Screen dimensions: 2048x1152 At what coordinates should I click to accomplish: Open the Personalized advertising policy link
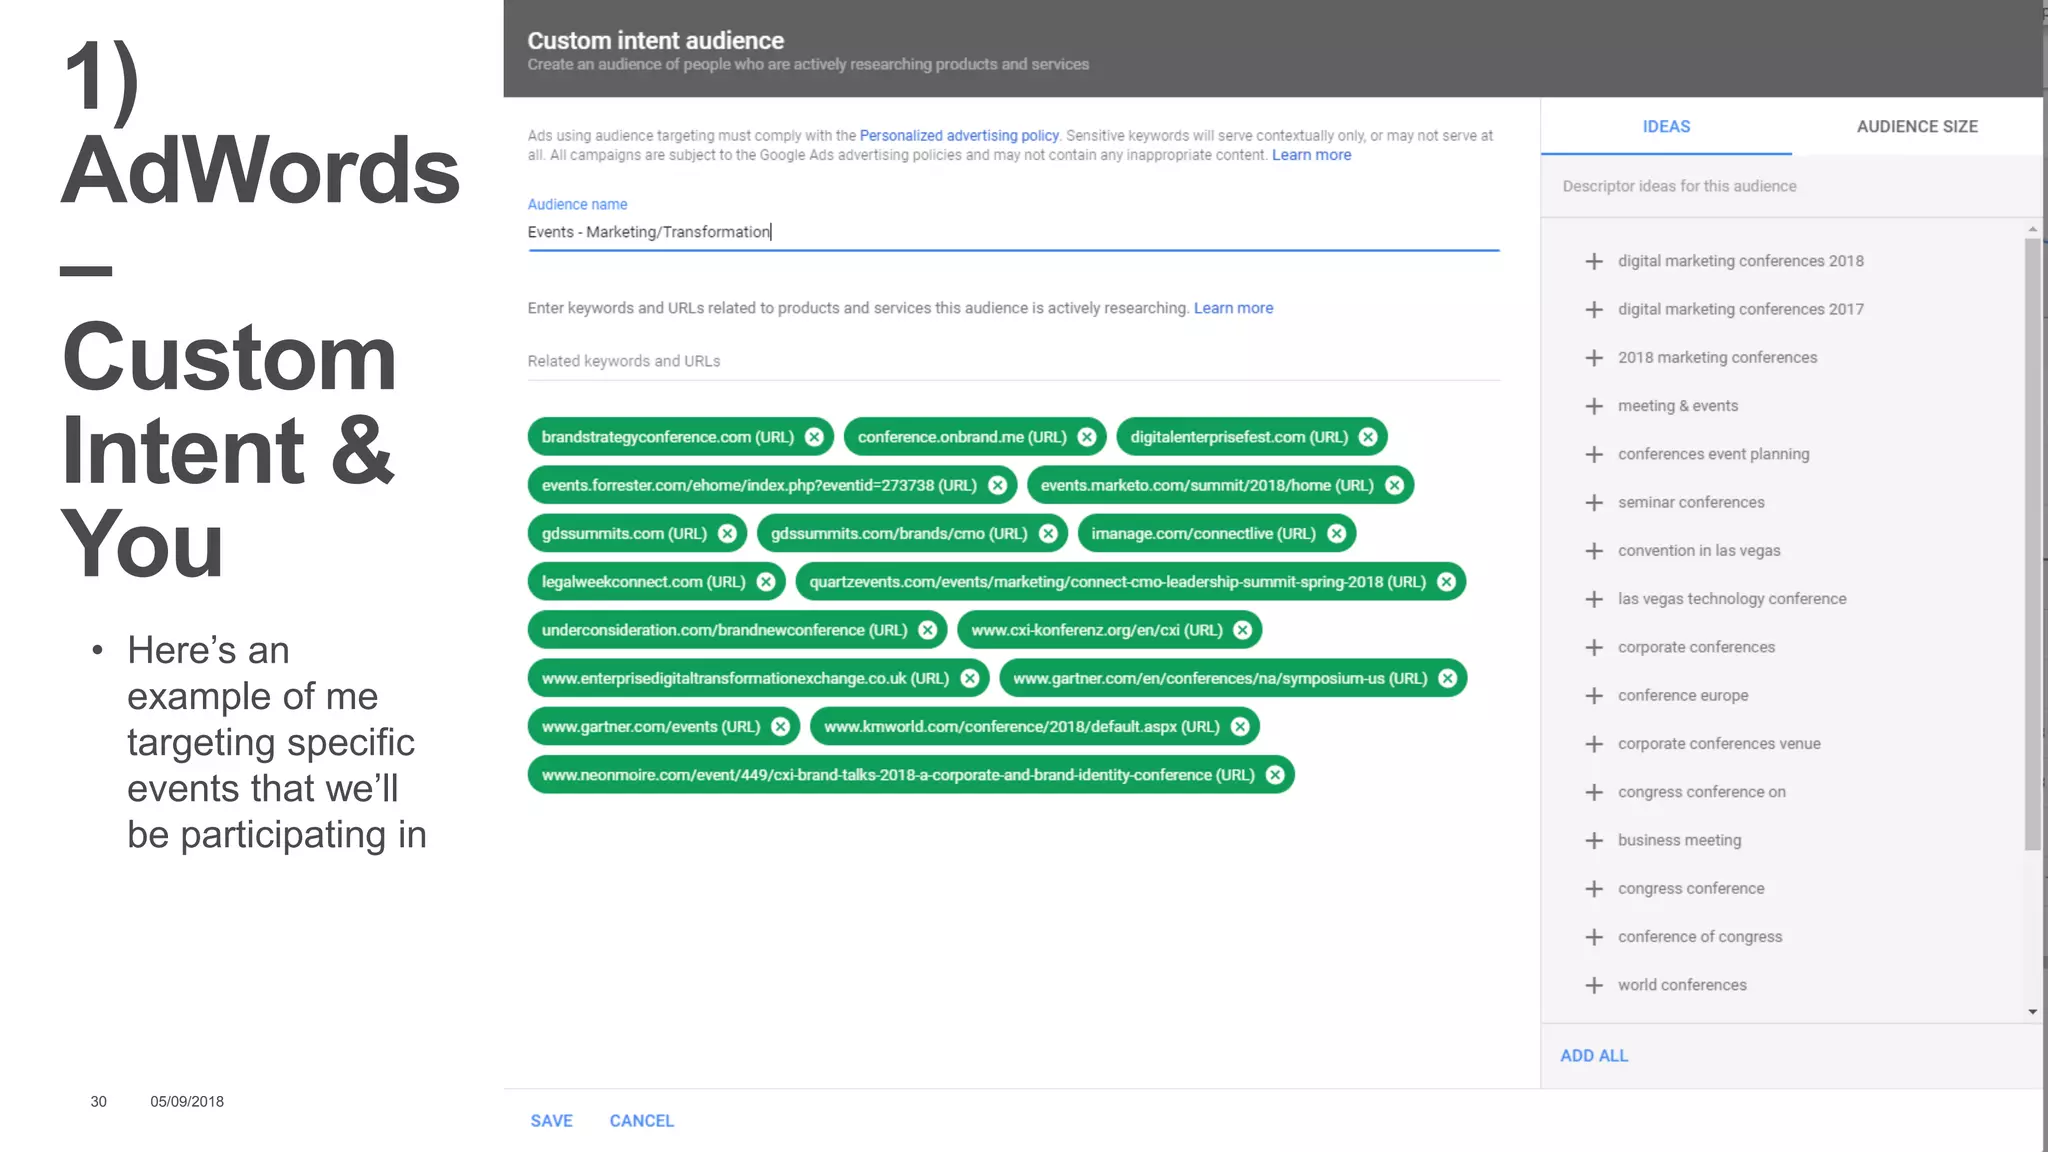(x=958, y=135)
